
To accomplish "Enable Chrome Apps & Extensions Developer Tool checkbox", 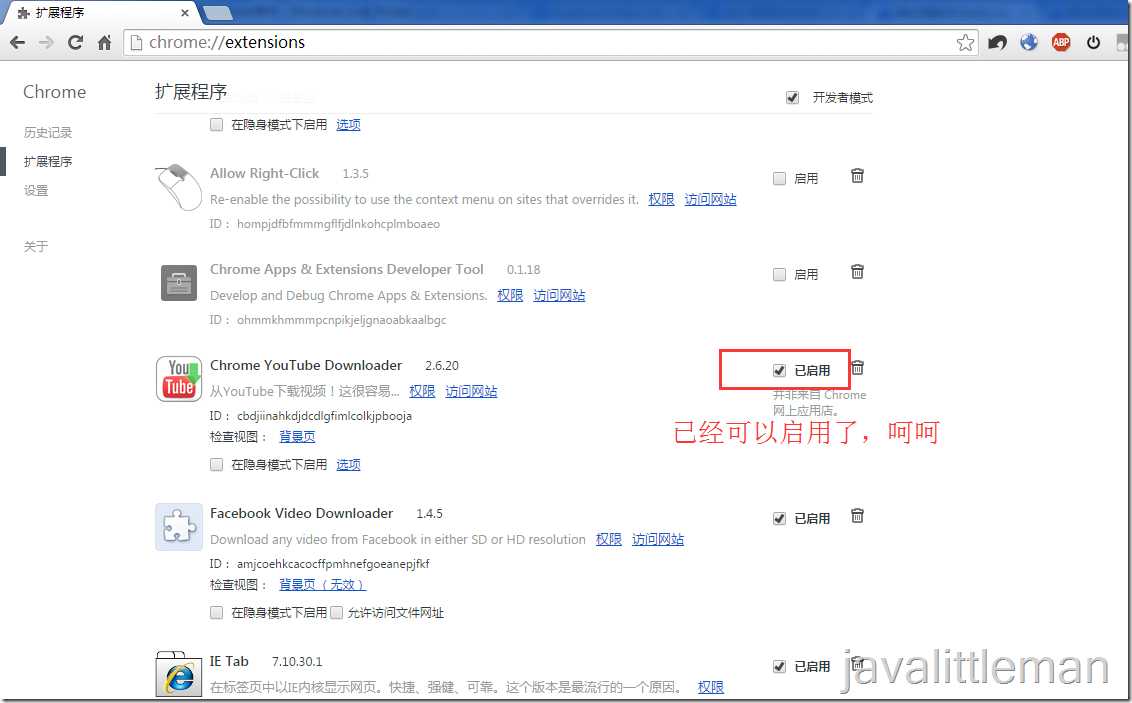I will tap(779, 274).
